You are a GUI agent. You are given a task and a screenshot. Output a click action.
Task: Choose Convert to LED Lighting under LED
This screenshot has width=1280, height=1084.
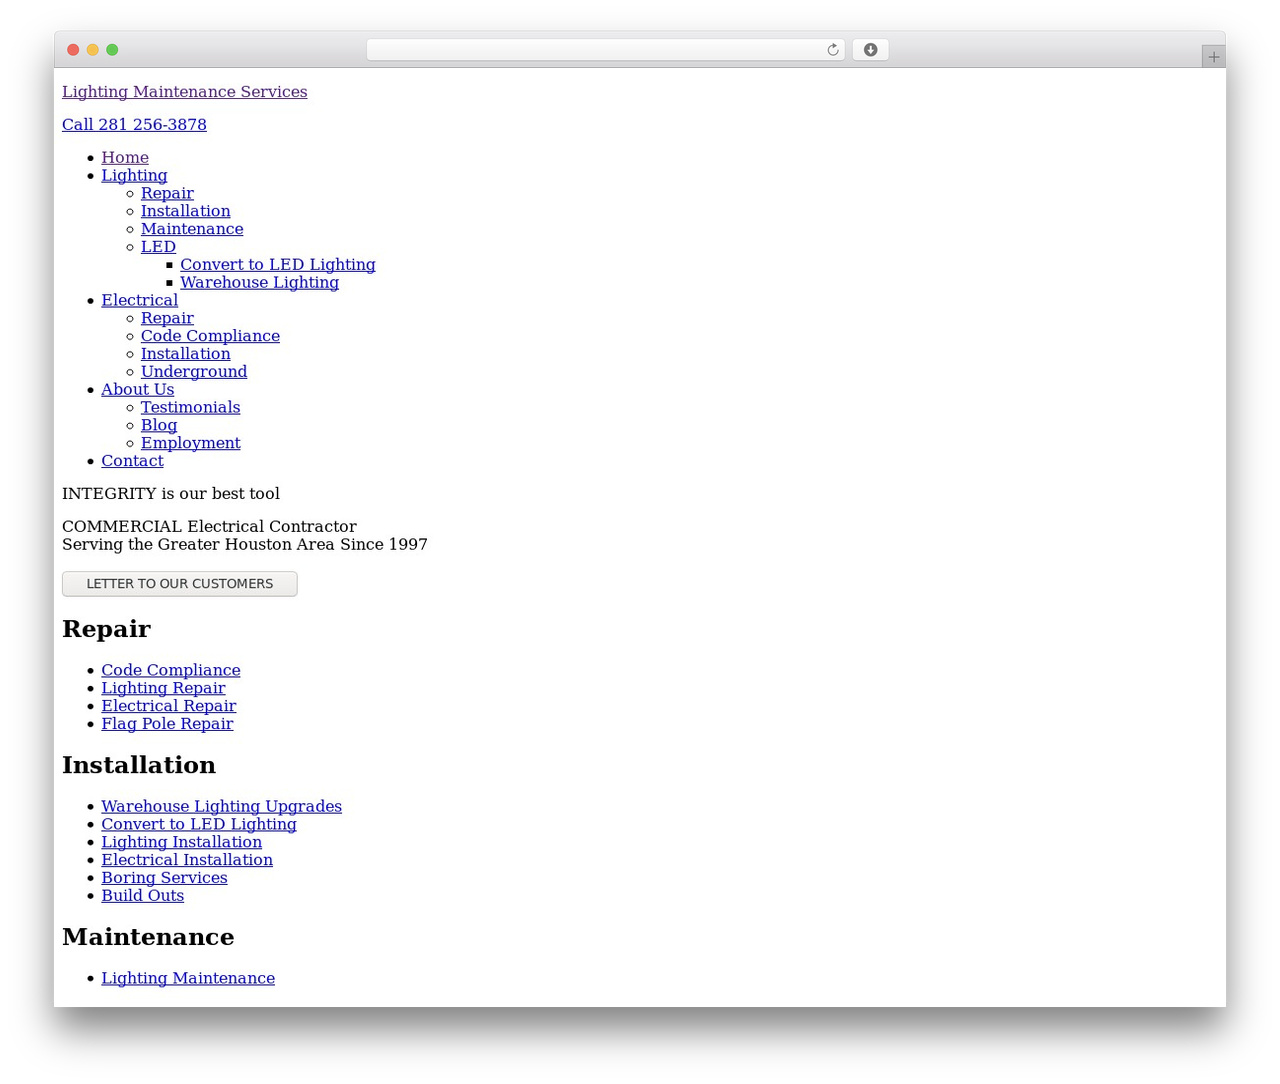pyautogui.click(x=278, y=265)
